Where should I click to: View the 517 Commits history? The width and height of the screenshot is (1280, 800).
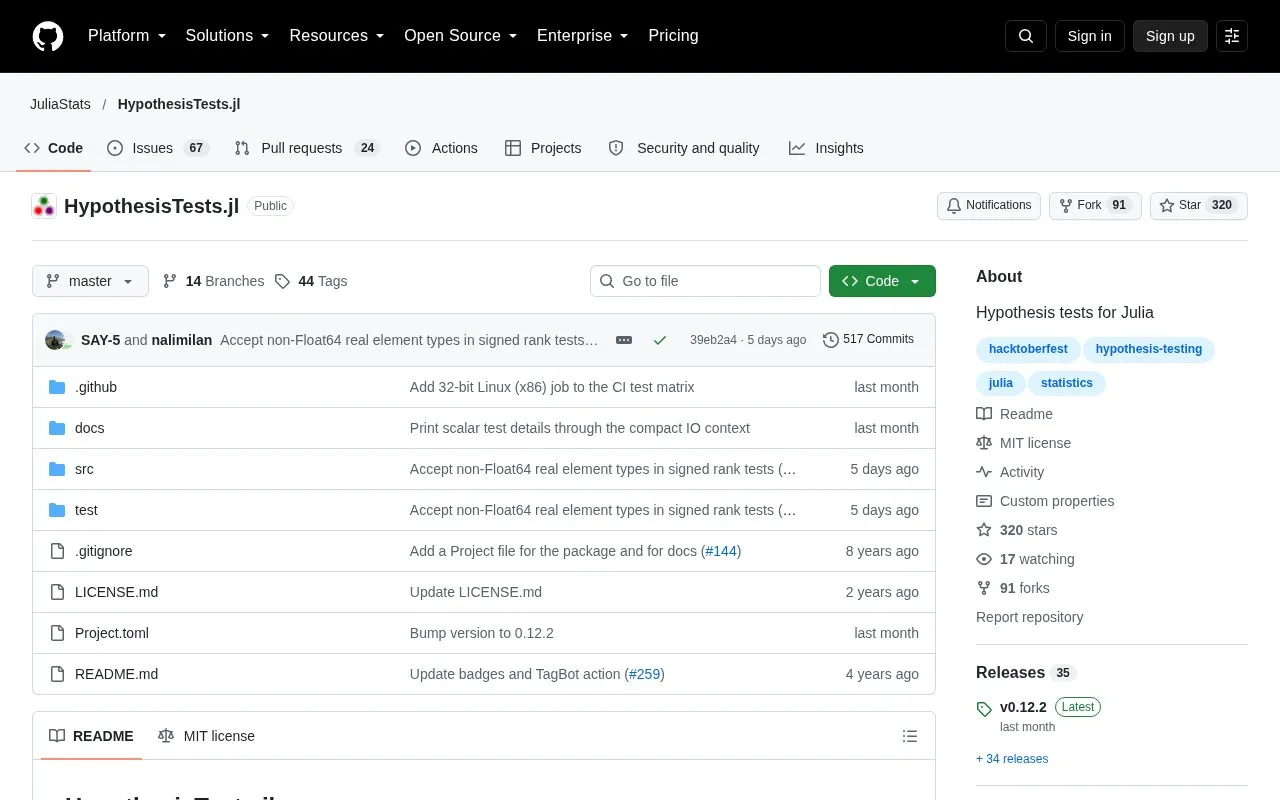point(868,340)
